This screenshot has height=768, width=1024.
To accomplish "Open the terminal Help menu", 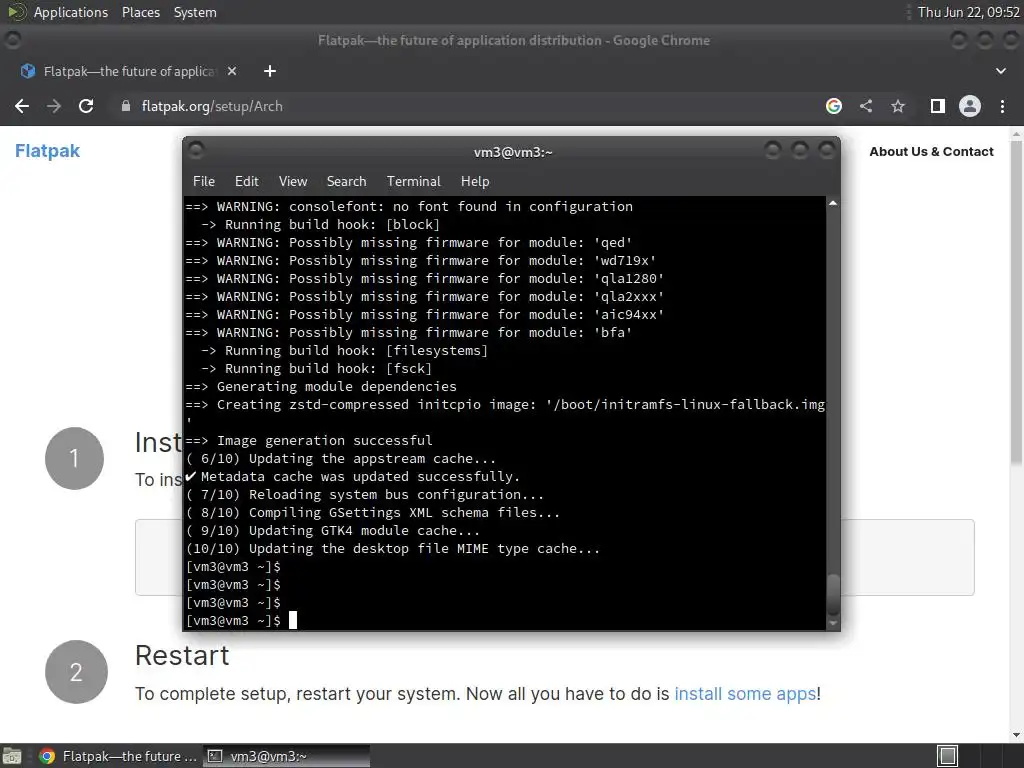I will [x=475, y=182].
